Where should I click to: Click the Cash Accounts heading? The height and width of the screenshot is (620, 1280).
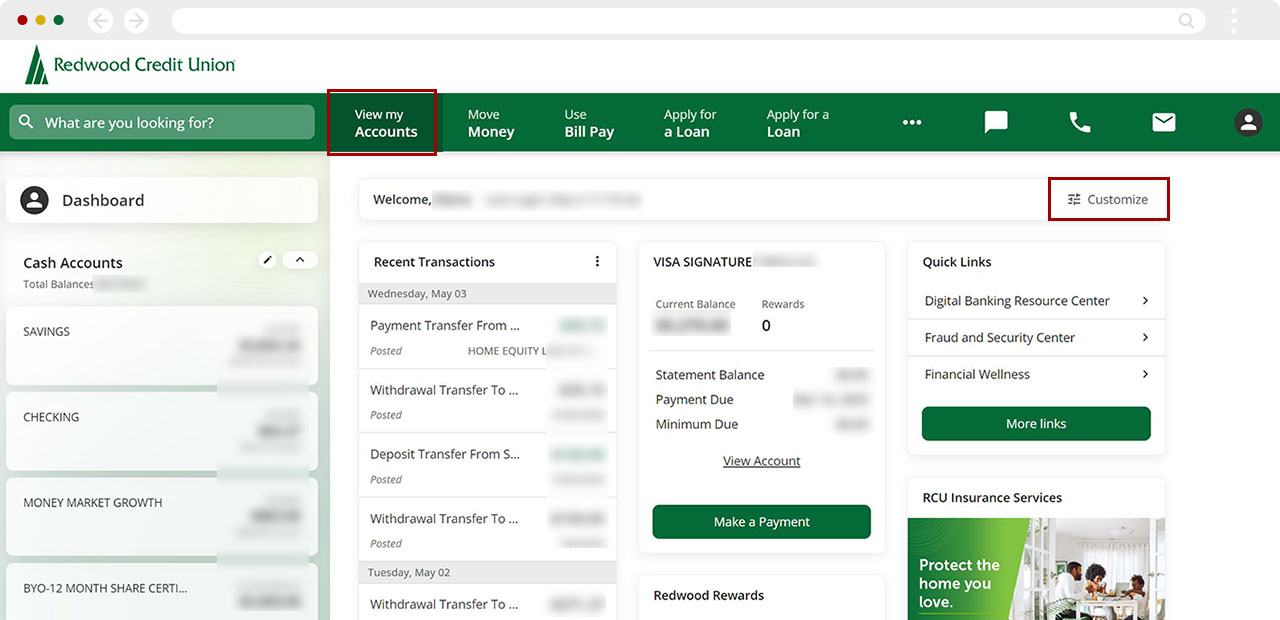pyautogui.click(x=73, y=263)
